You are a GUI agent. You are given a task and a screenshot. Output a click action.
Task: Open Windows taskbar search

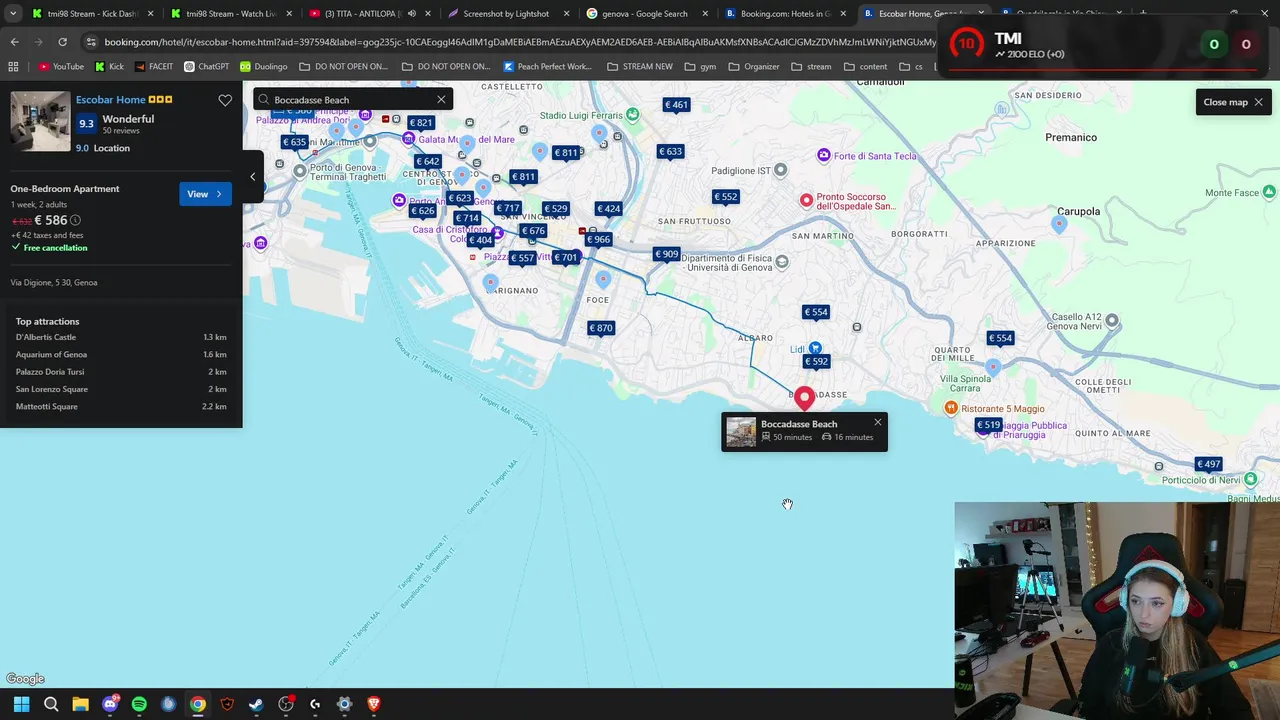[51, 704]
